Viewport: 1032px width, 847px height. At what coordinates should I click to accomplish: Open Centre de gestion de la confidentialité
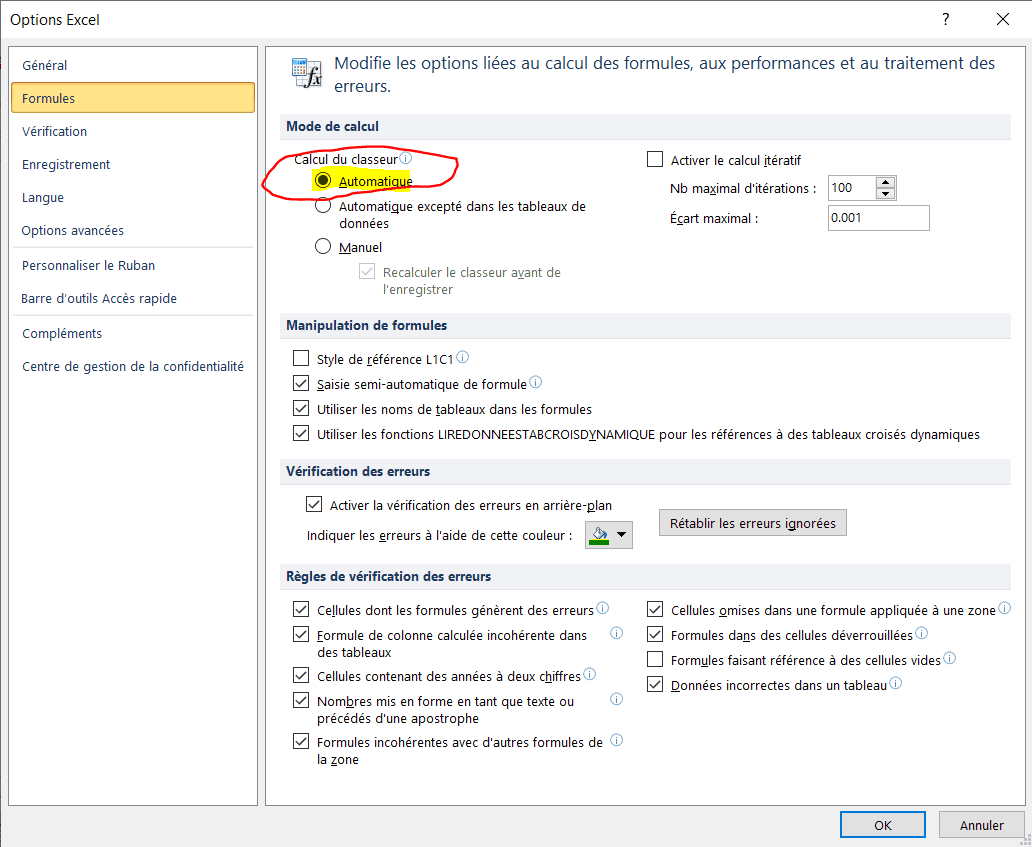pos(133,366)
